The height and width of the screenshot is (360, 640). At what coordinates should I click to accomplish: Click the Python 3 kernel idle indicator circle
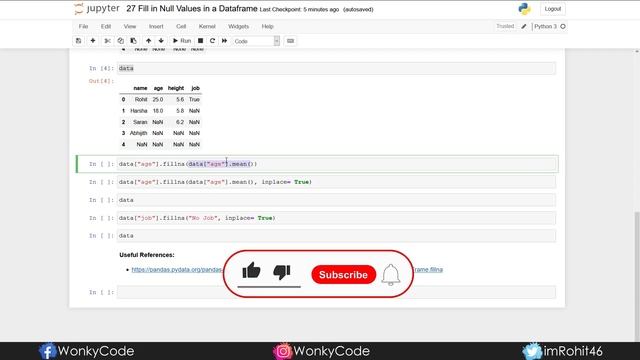[x=563, y=27]
